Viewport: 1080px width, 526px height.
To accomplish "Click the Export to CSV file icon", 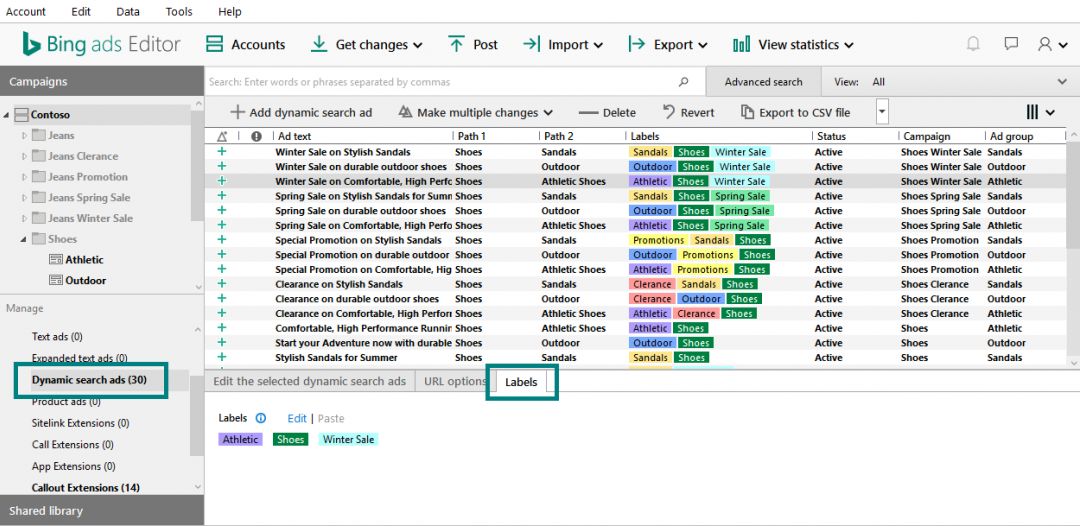I will pyautogui.click(x=747, y=113).
